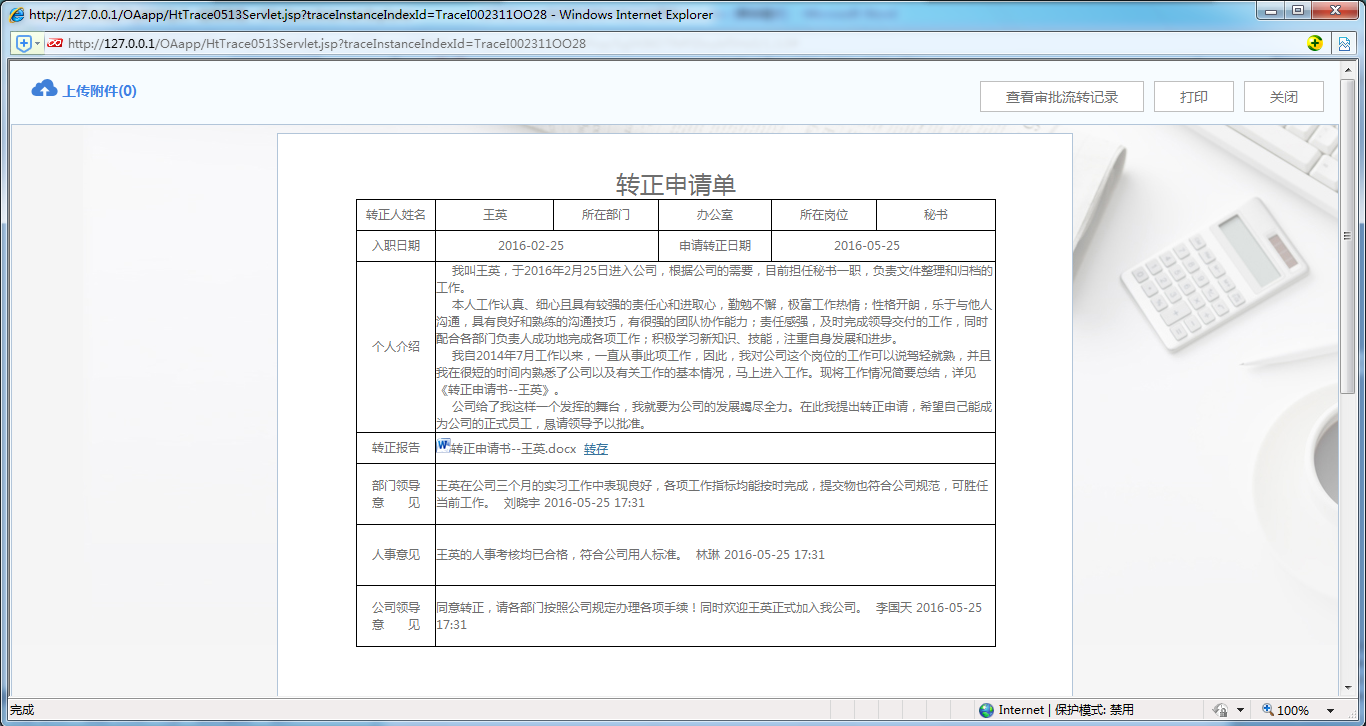The width and height of the screenshot is (1366, 726).
Task: Enable Compatibility View with the broken page icon
Action: point(1345,43)
